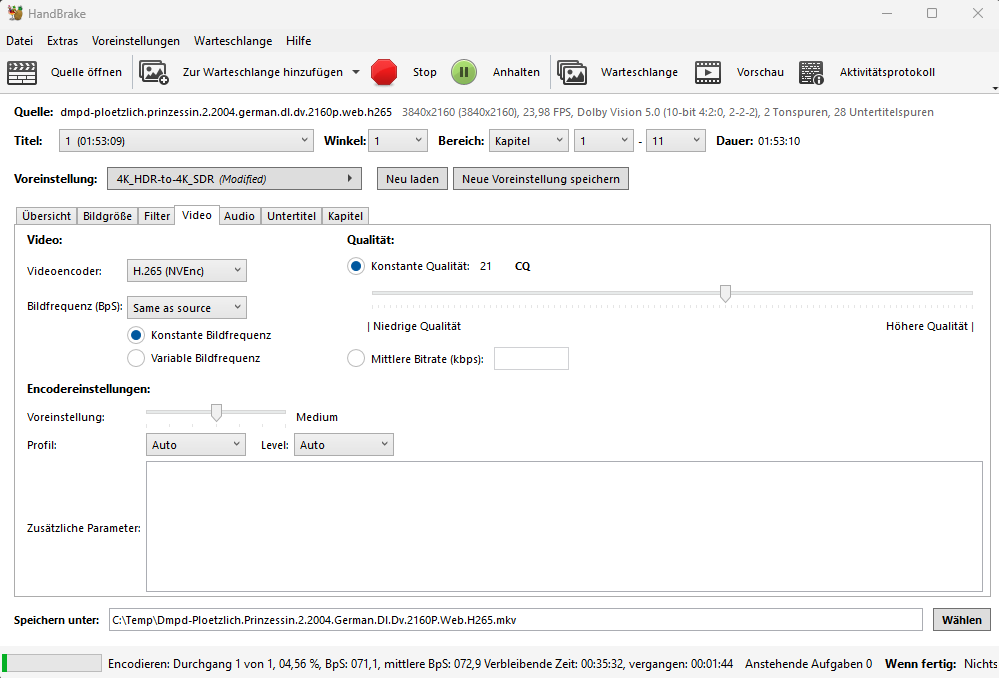Click the Aktivitätsprotokoll log icon
Viewport: 999px width, 678px height.
pyautogui.click(x=811, y=73)
